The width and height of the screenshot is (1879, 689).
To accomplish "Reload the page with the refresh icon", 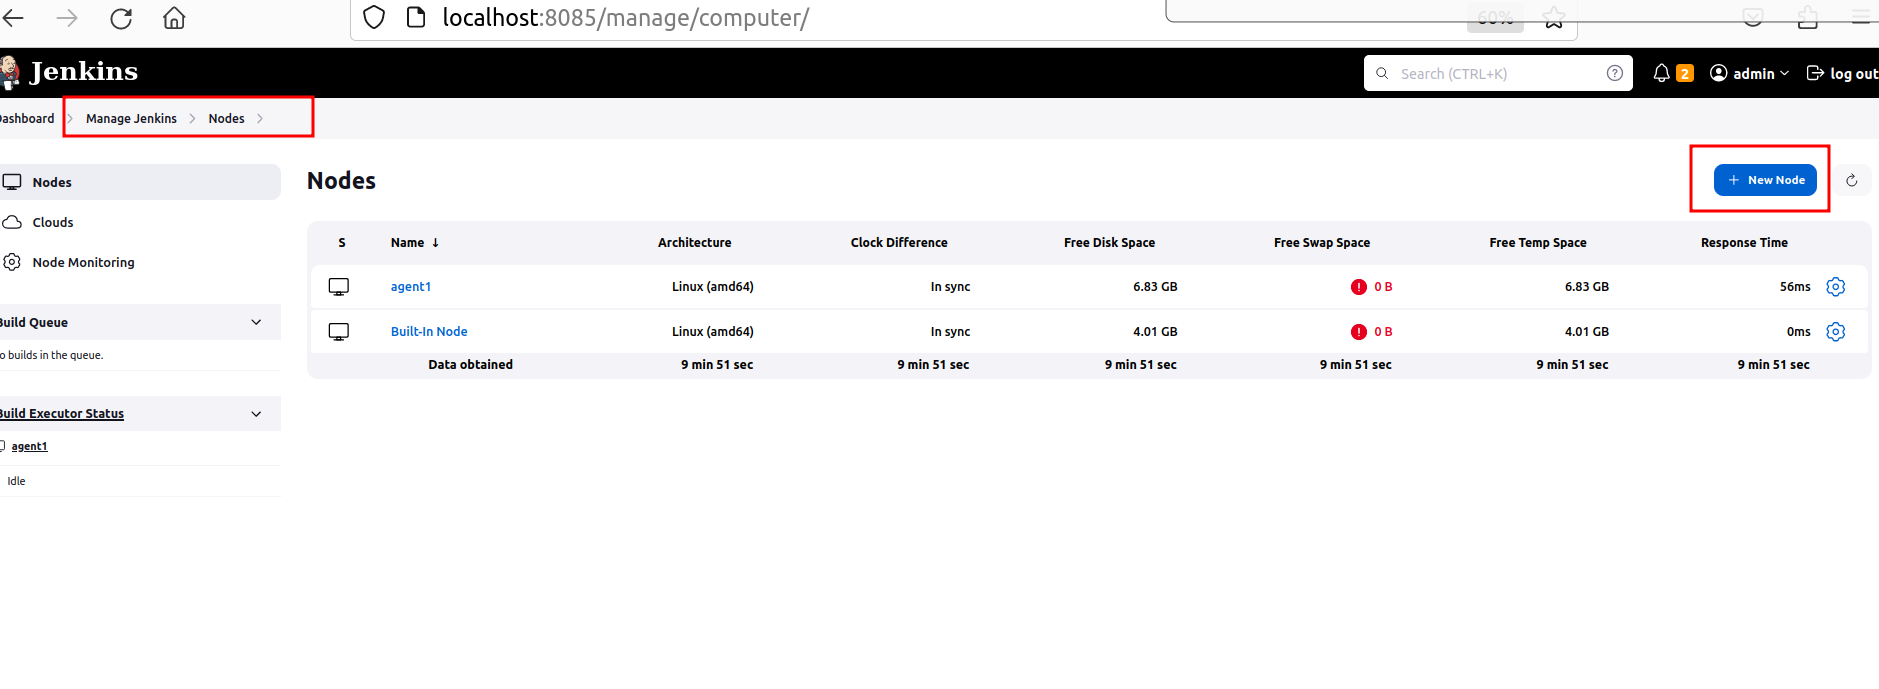I will 121,18.
